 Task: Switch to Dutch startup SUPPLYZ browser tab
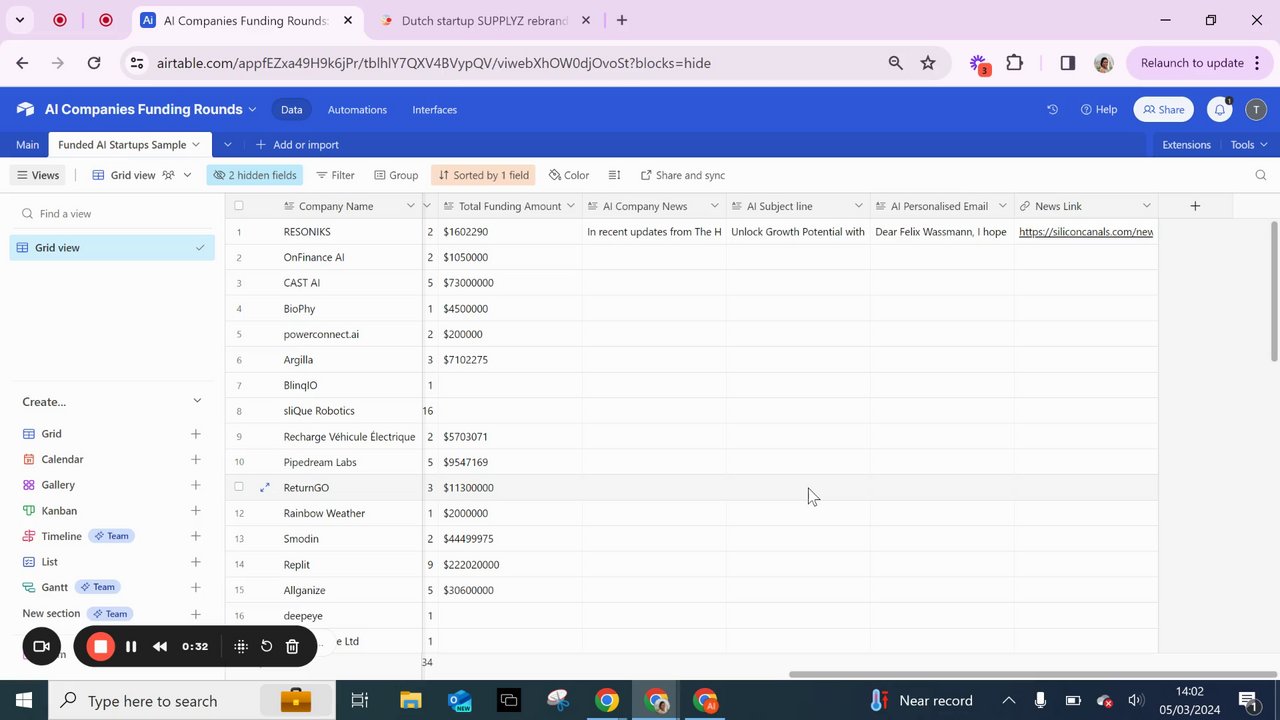(485, 20)
